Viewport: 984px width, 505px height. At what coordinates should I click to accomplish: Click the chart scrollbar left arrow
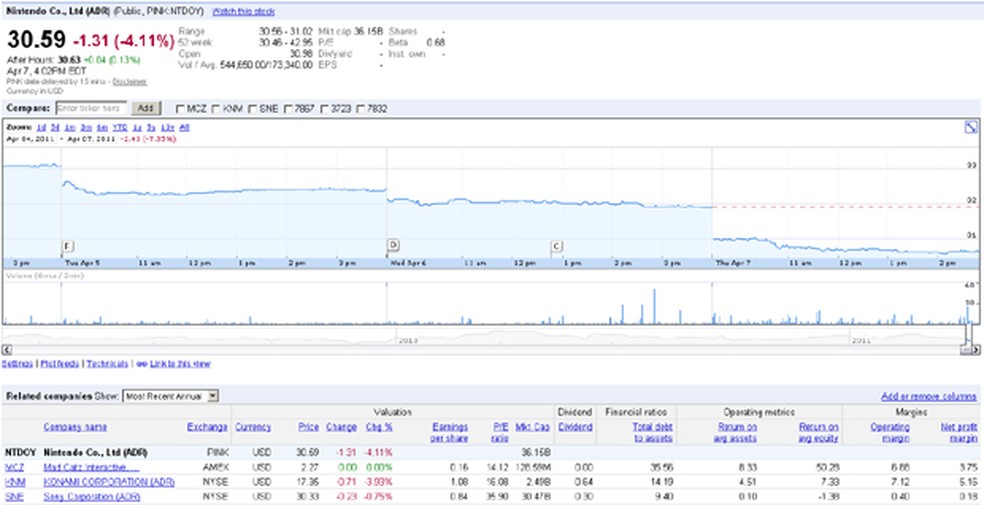7,350
